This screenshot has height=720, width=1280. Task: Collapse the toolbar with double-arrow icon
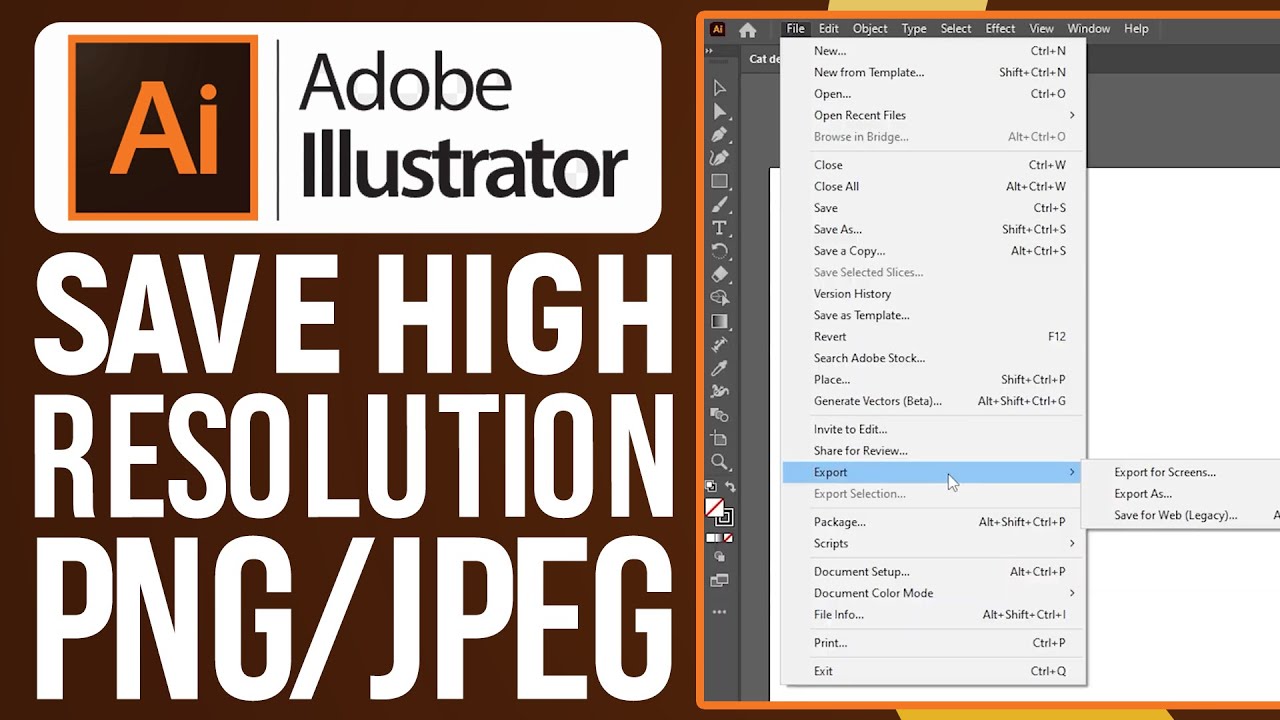click(709, 49)
